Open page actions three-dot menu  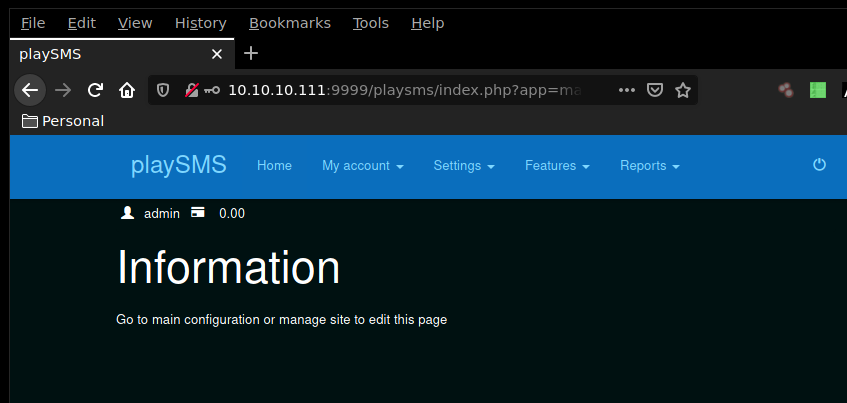pos(627,90)
